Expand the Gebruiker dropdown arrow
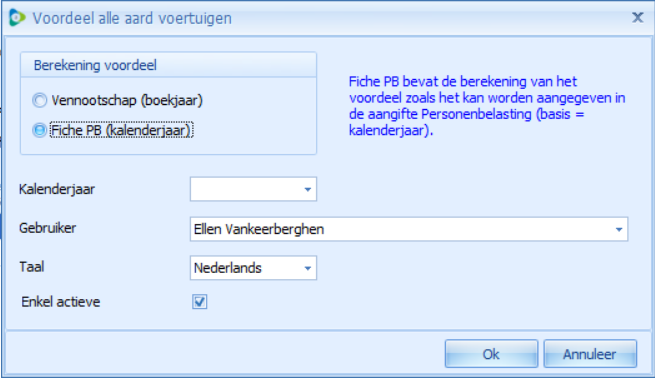Screen dimensions: 655x380 [619, 229]
